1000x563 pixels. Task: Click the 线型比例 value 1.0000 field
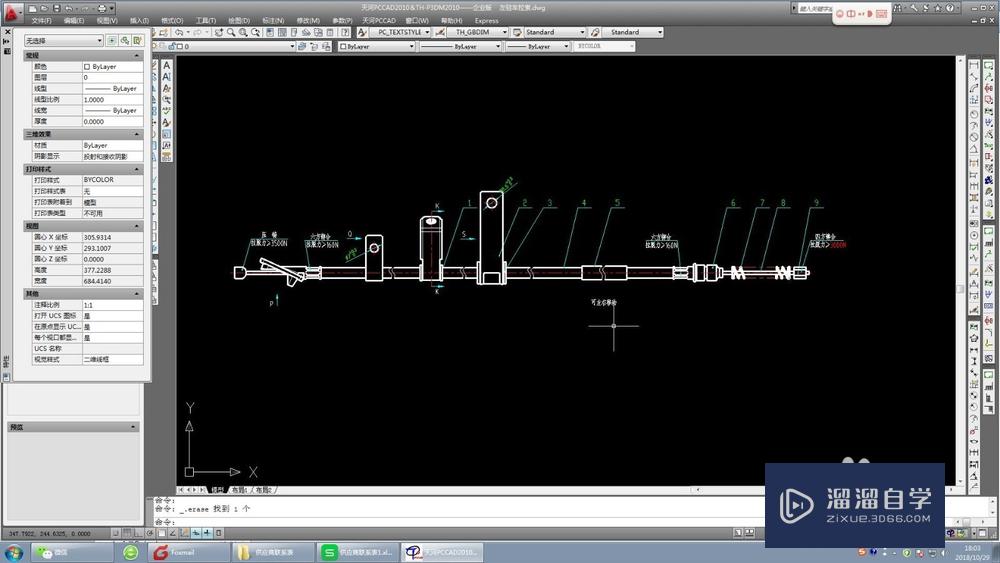click(112, 99)
